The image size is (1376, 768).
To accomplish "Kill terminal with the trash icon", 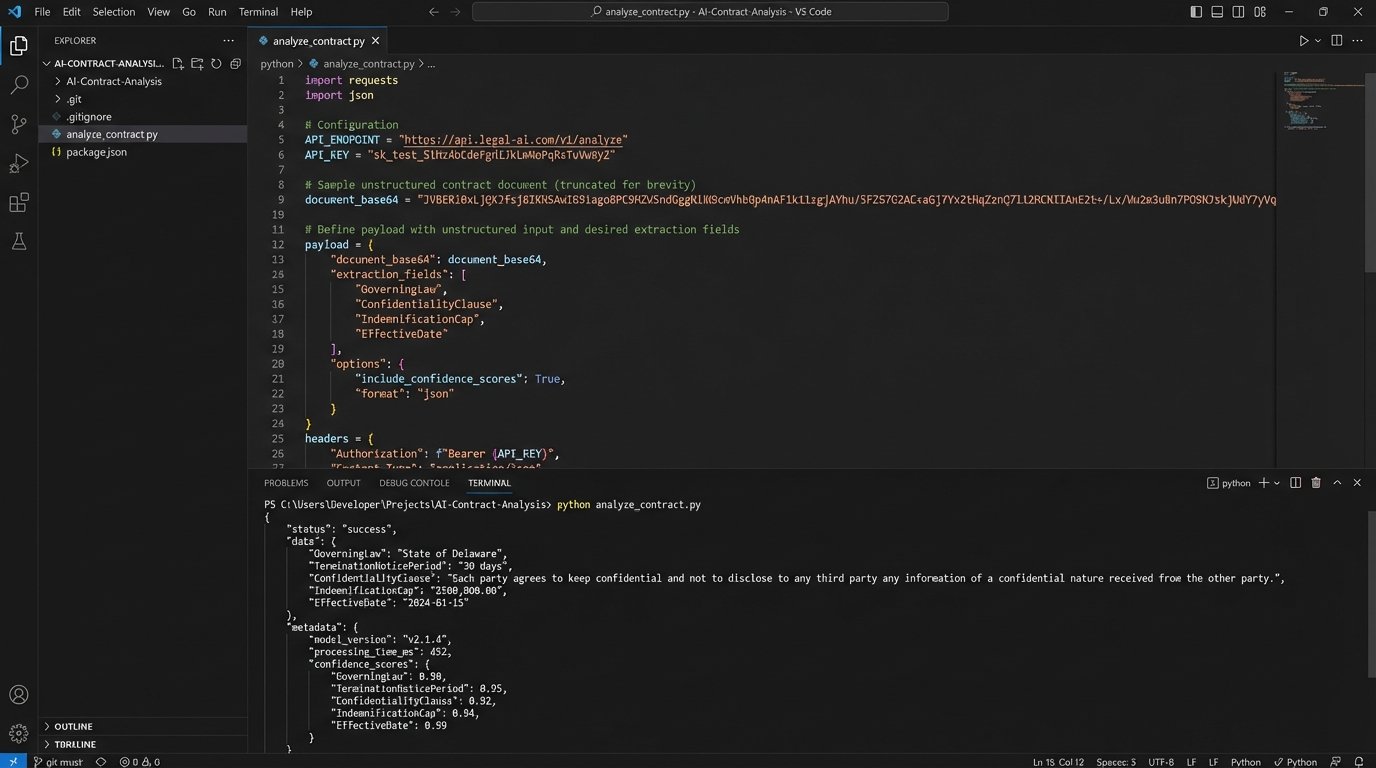I will (x=1316, y=483).
